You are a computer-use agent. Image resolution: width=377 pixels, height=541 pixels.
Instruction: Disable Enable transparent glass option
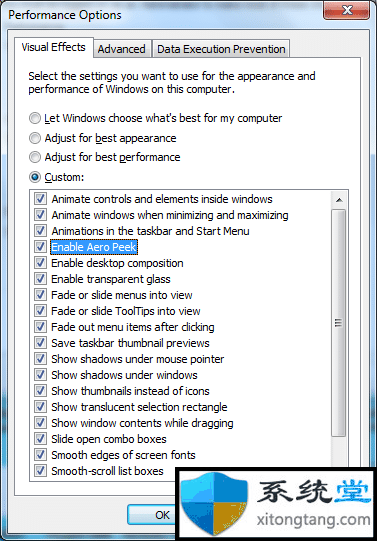40,278
